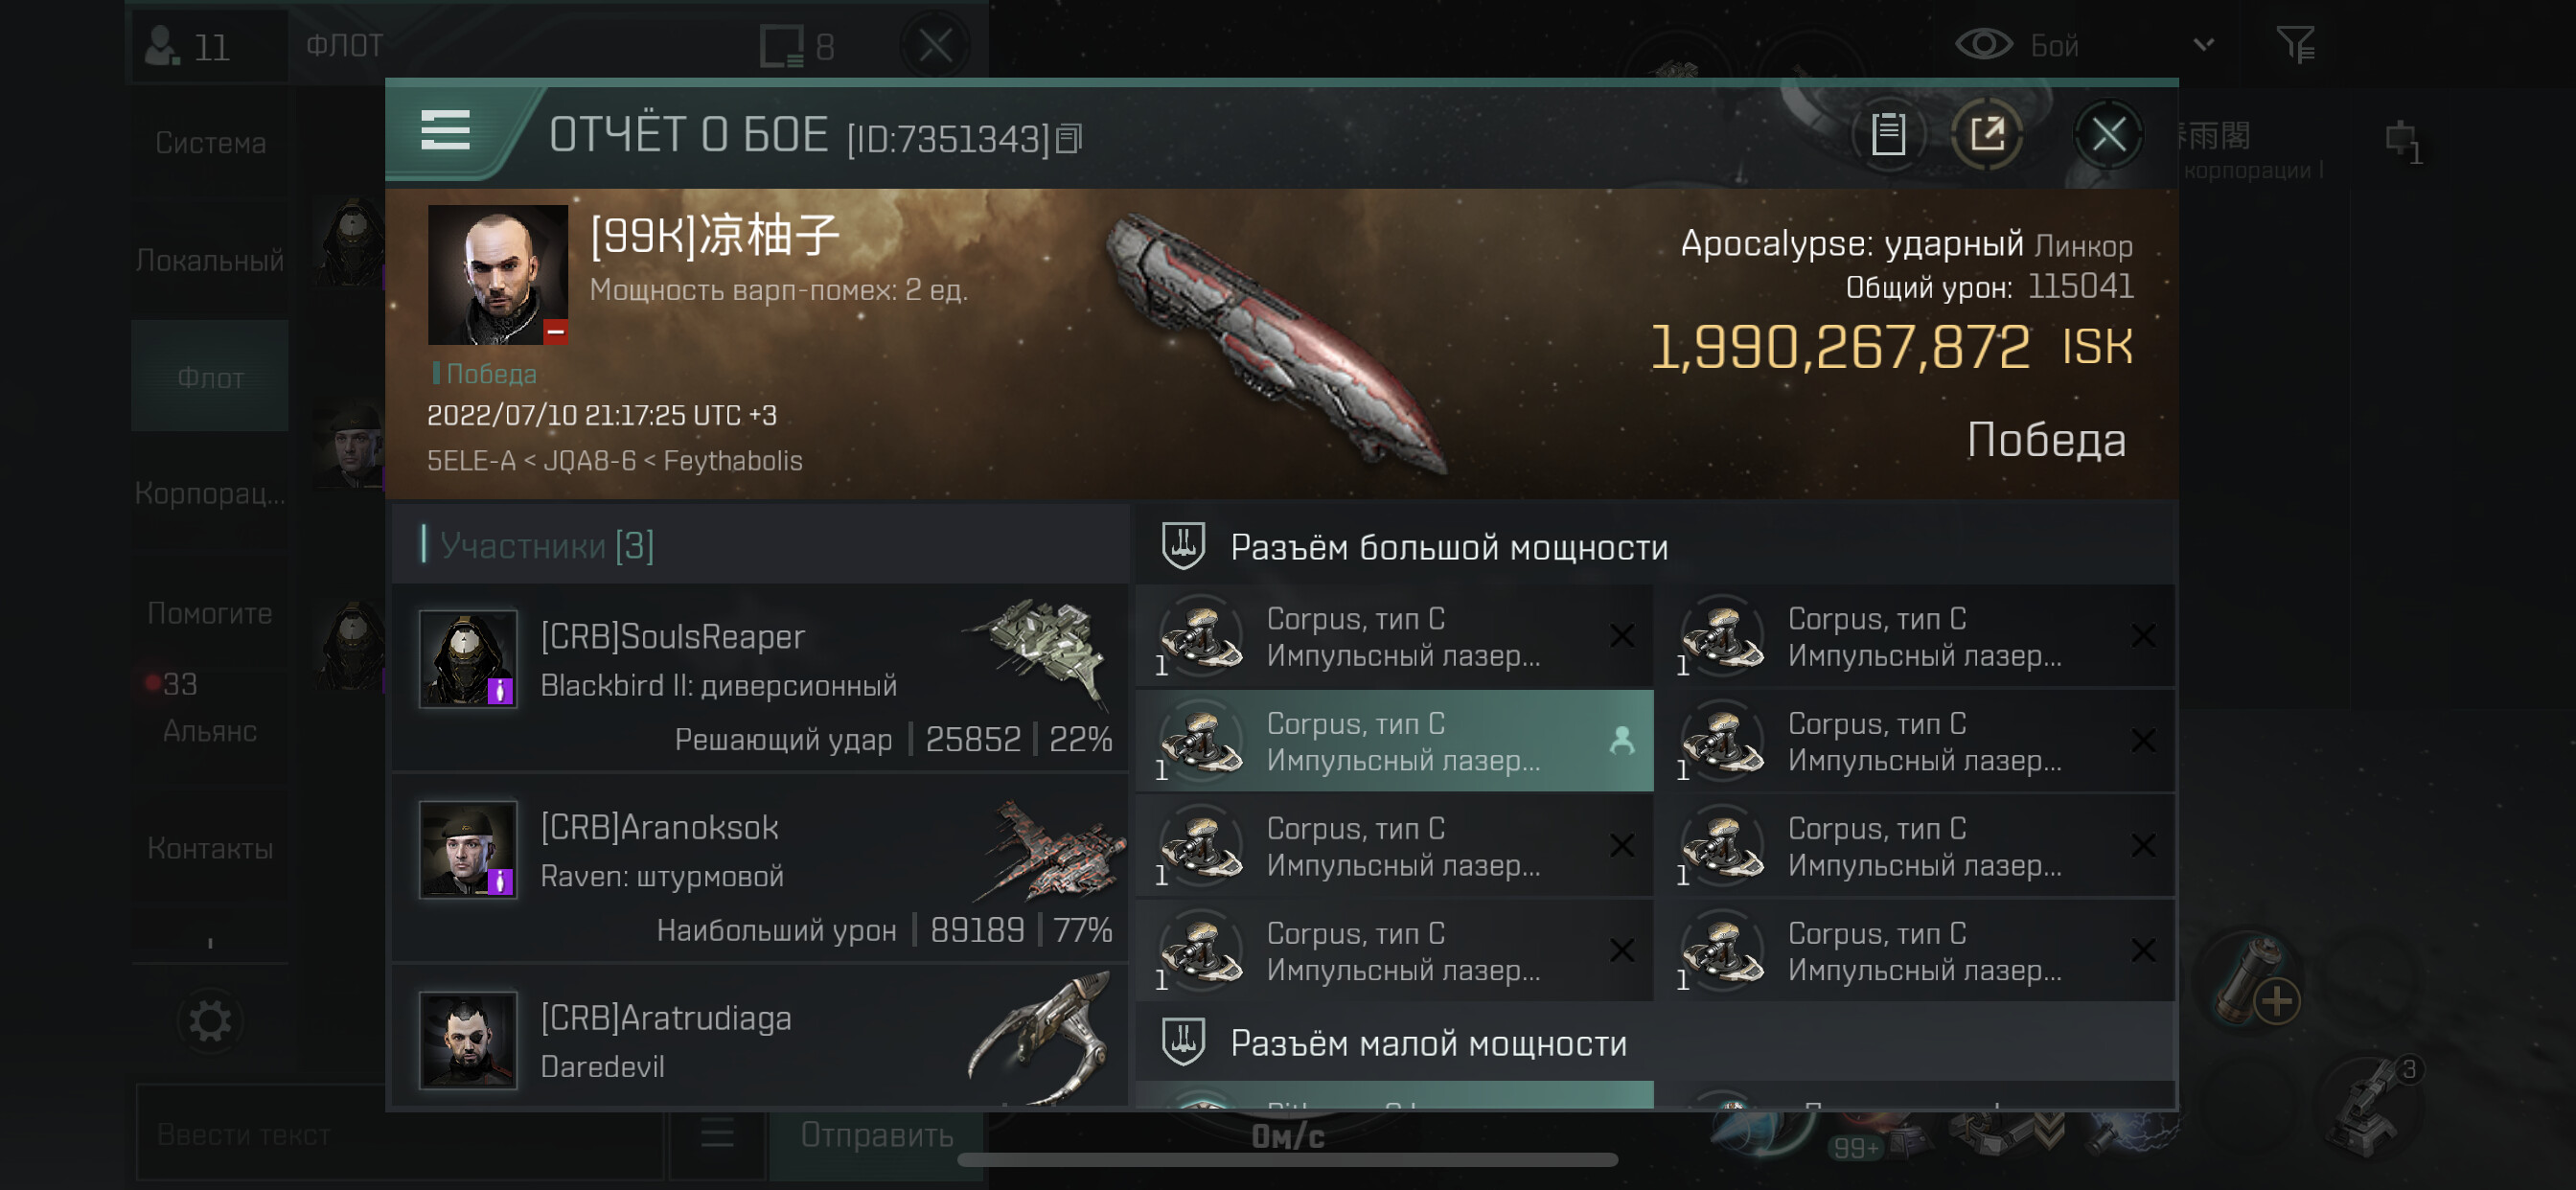Copy the battle report ID
The image size is (2576, 1190).
[1069, 139]
